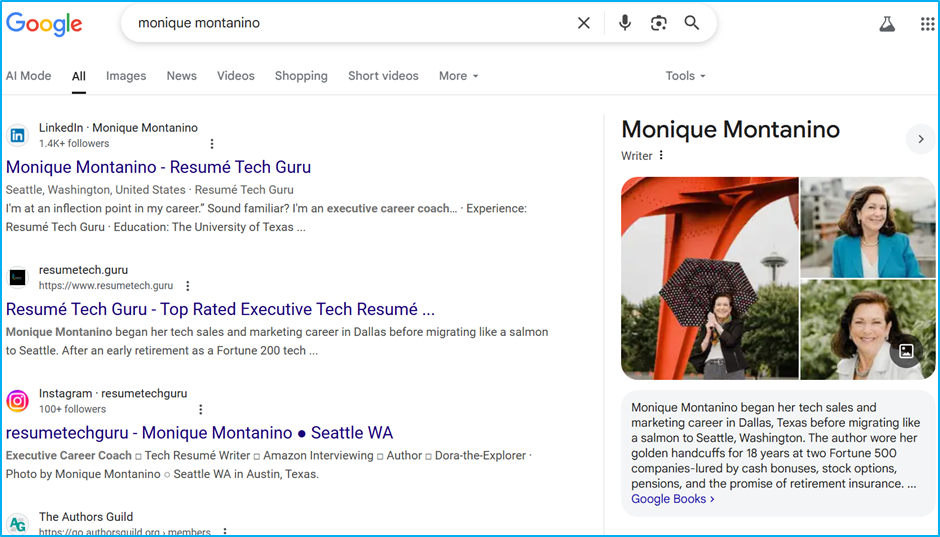The height and width of the screenshot is (537, 940).
Task: Click the voice search microphone icon
Action: (625, 23)
